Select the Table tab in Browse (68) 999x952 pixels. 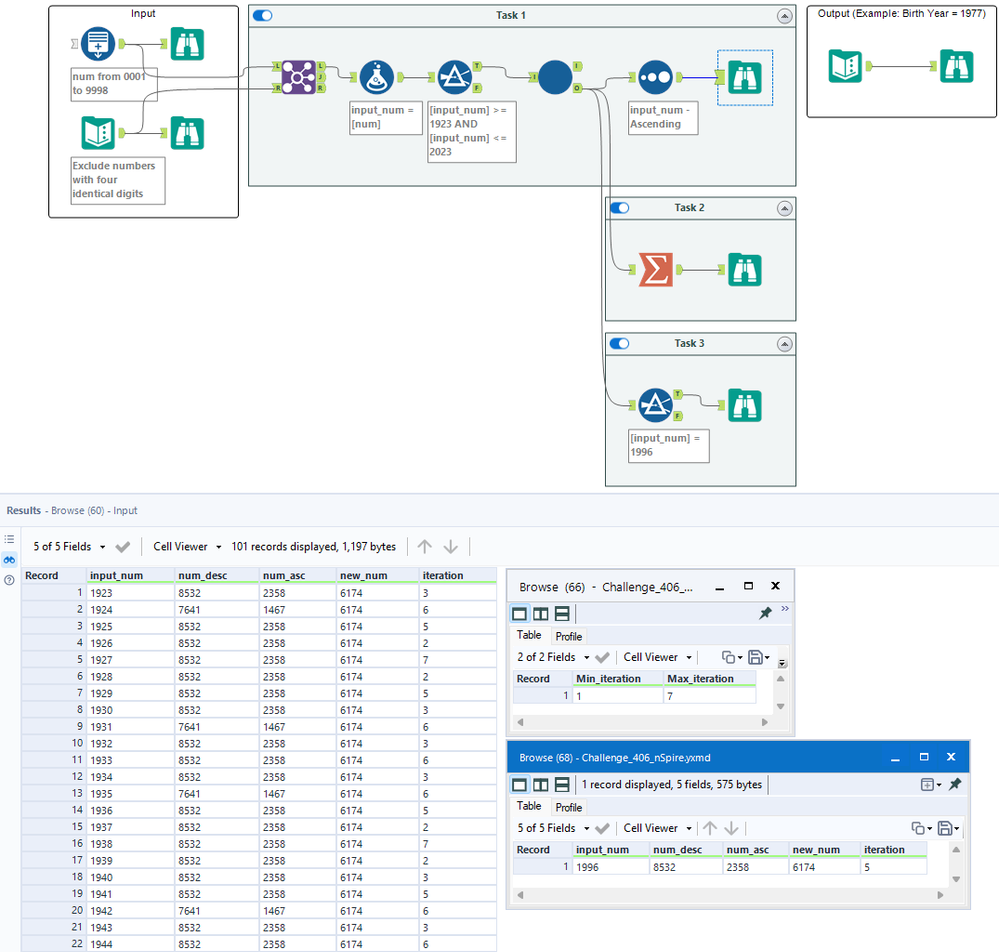[529, 807]
